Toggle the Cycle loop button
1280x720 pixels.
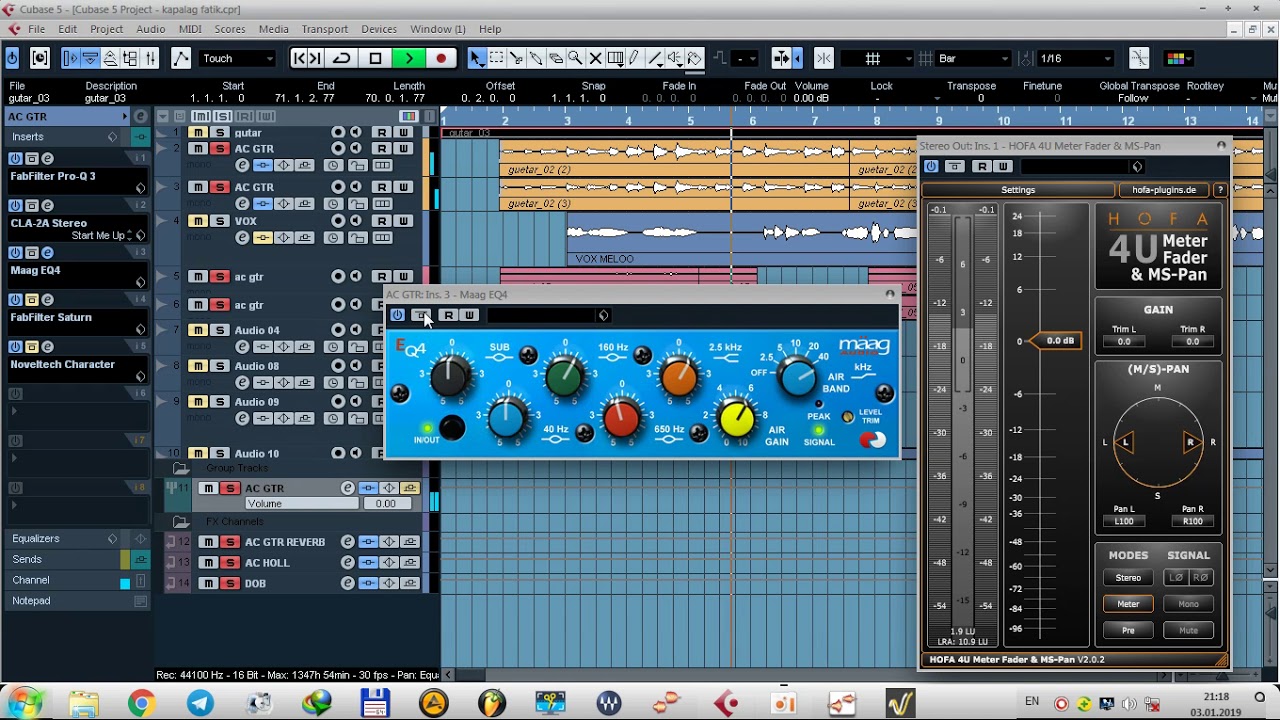tap(342, 58)
